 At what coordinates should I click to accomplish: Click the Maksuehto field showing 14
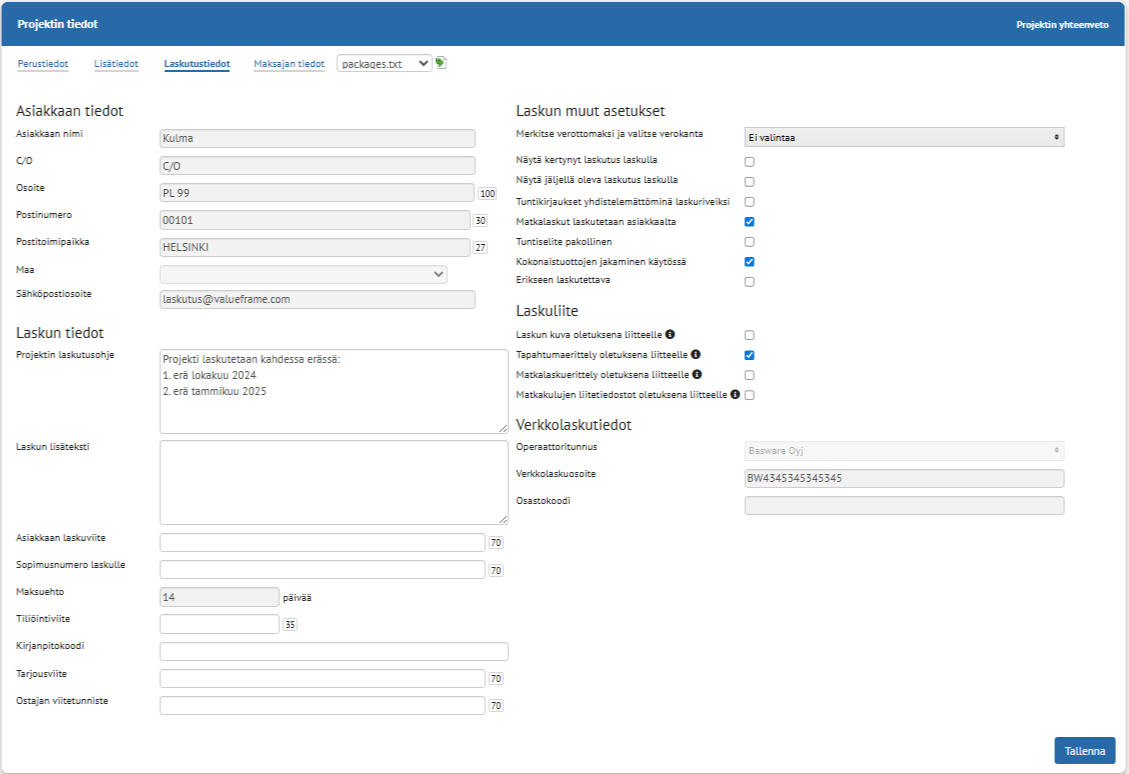tap(220, 597)
